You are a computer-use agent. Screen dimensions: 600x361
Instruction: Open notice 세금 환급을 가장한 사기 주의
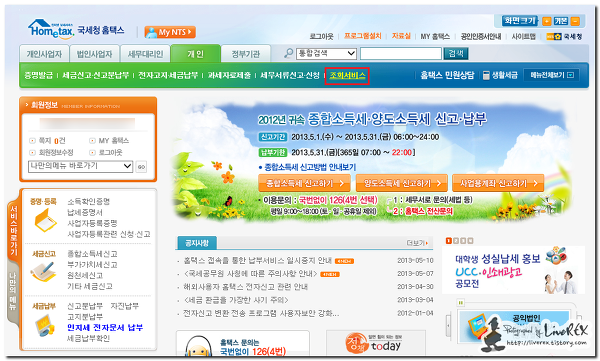236,300
